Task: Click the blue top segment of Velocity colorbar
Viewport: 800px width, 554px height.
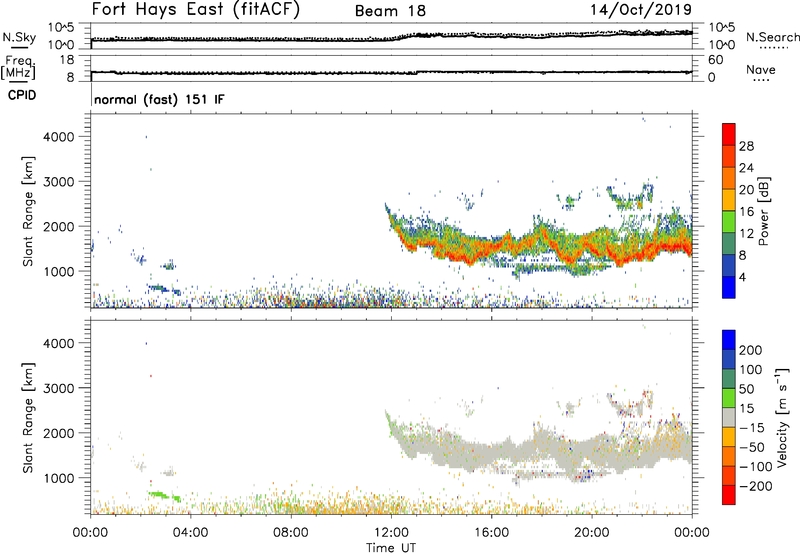Action: [x=729, y=340]
